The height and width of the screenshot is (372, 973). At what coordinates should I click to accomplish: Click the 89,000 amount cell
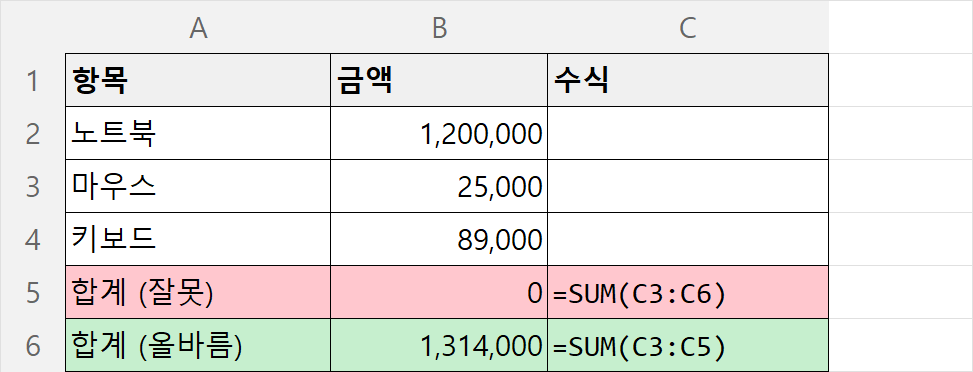(439, 239)
